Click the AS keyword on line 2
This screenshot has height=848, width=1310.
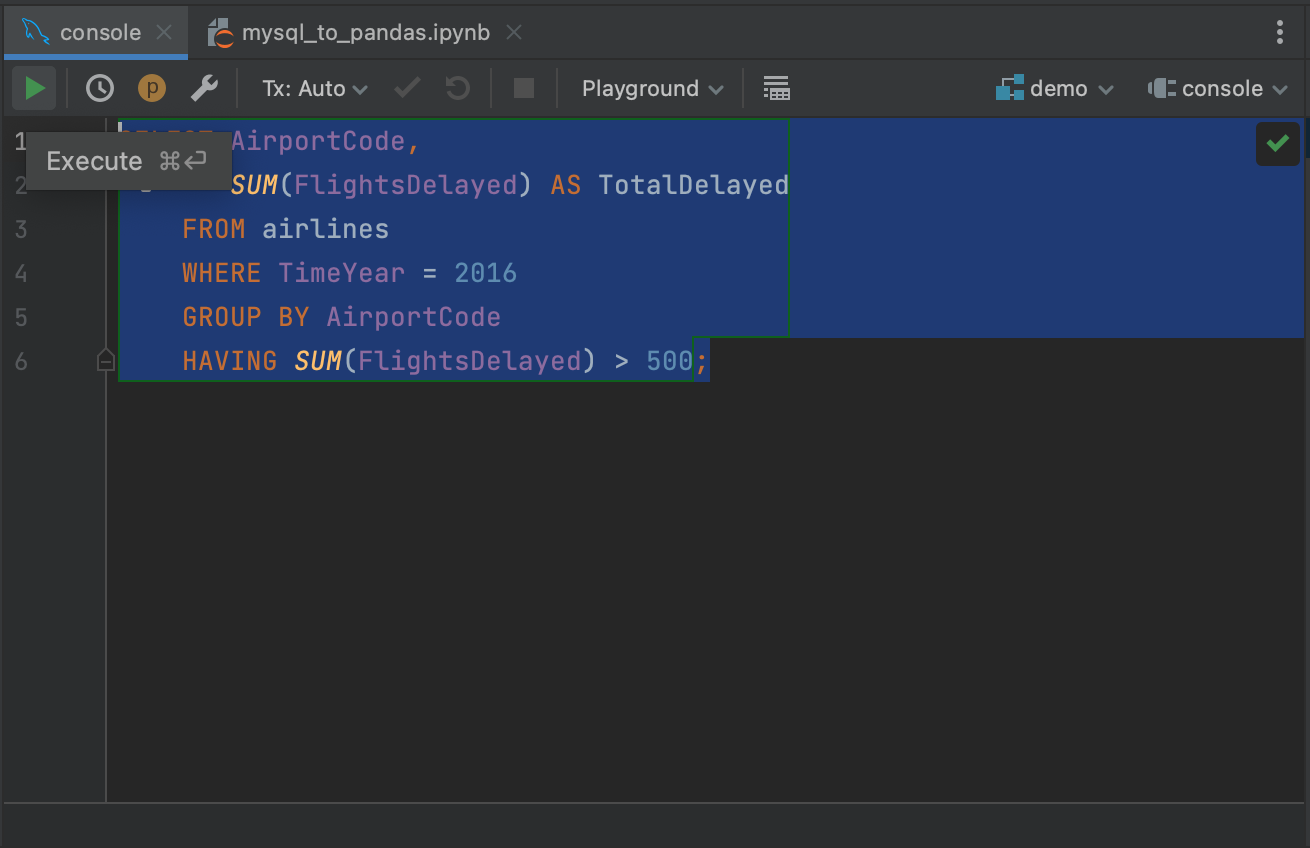tap(566, 185)
